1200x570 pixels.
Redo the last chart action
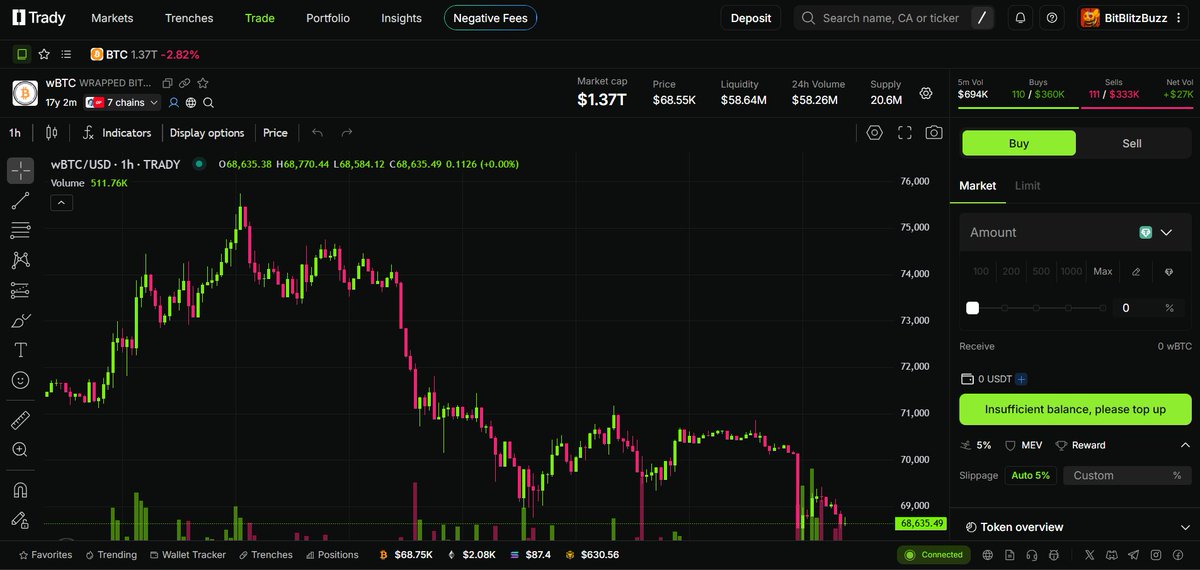coord(347,132)
